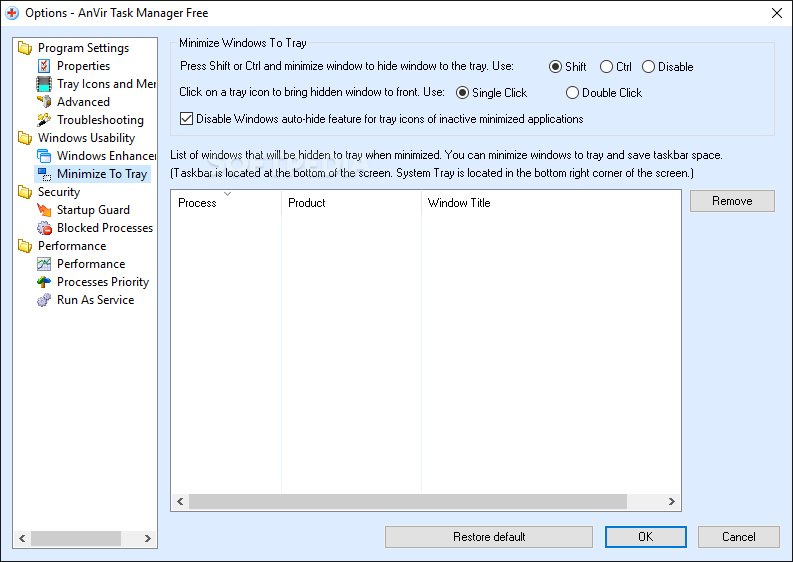Click Restore default button
The image size is (793, 562).
click(x=489, y=537)
